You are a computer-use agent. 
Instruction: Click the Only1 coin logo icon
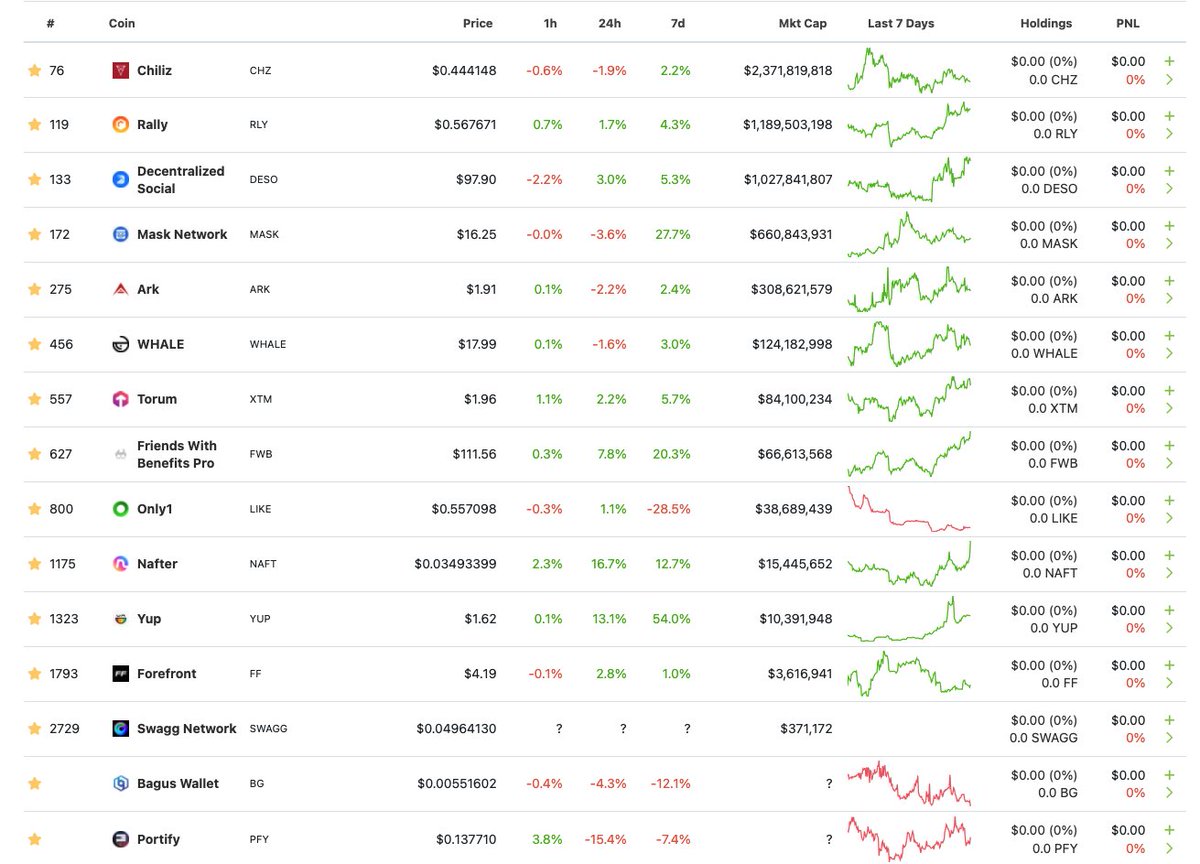point(120,509)
